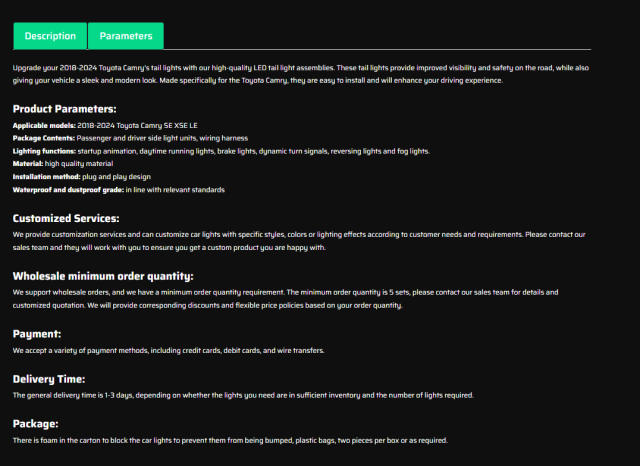Switch to the Description tab
This screenshot has width=640, height=466.
[x=50, y=36]
